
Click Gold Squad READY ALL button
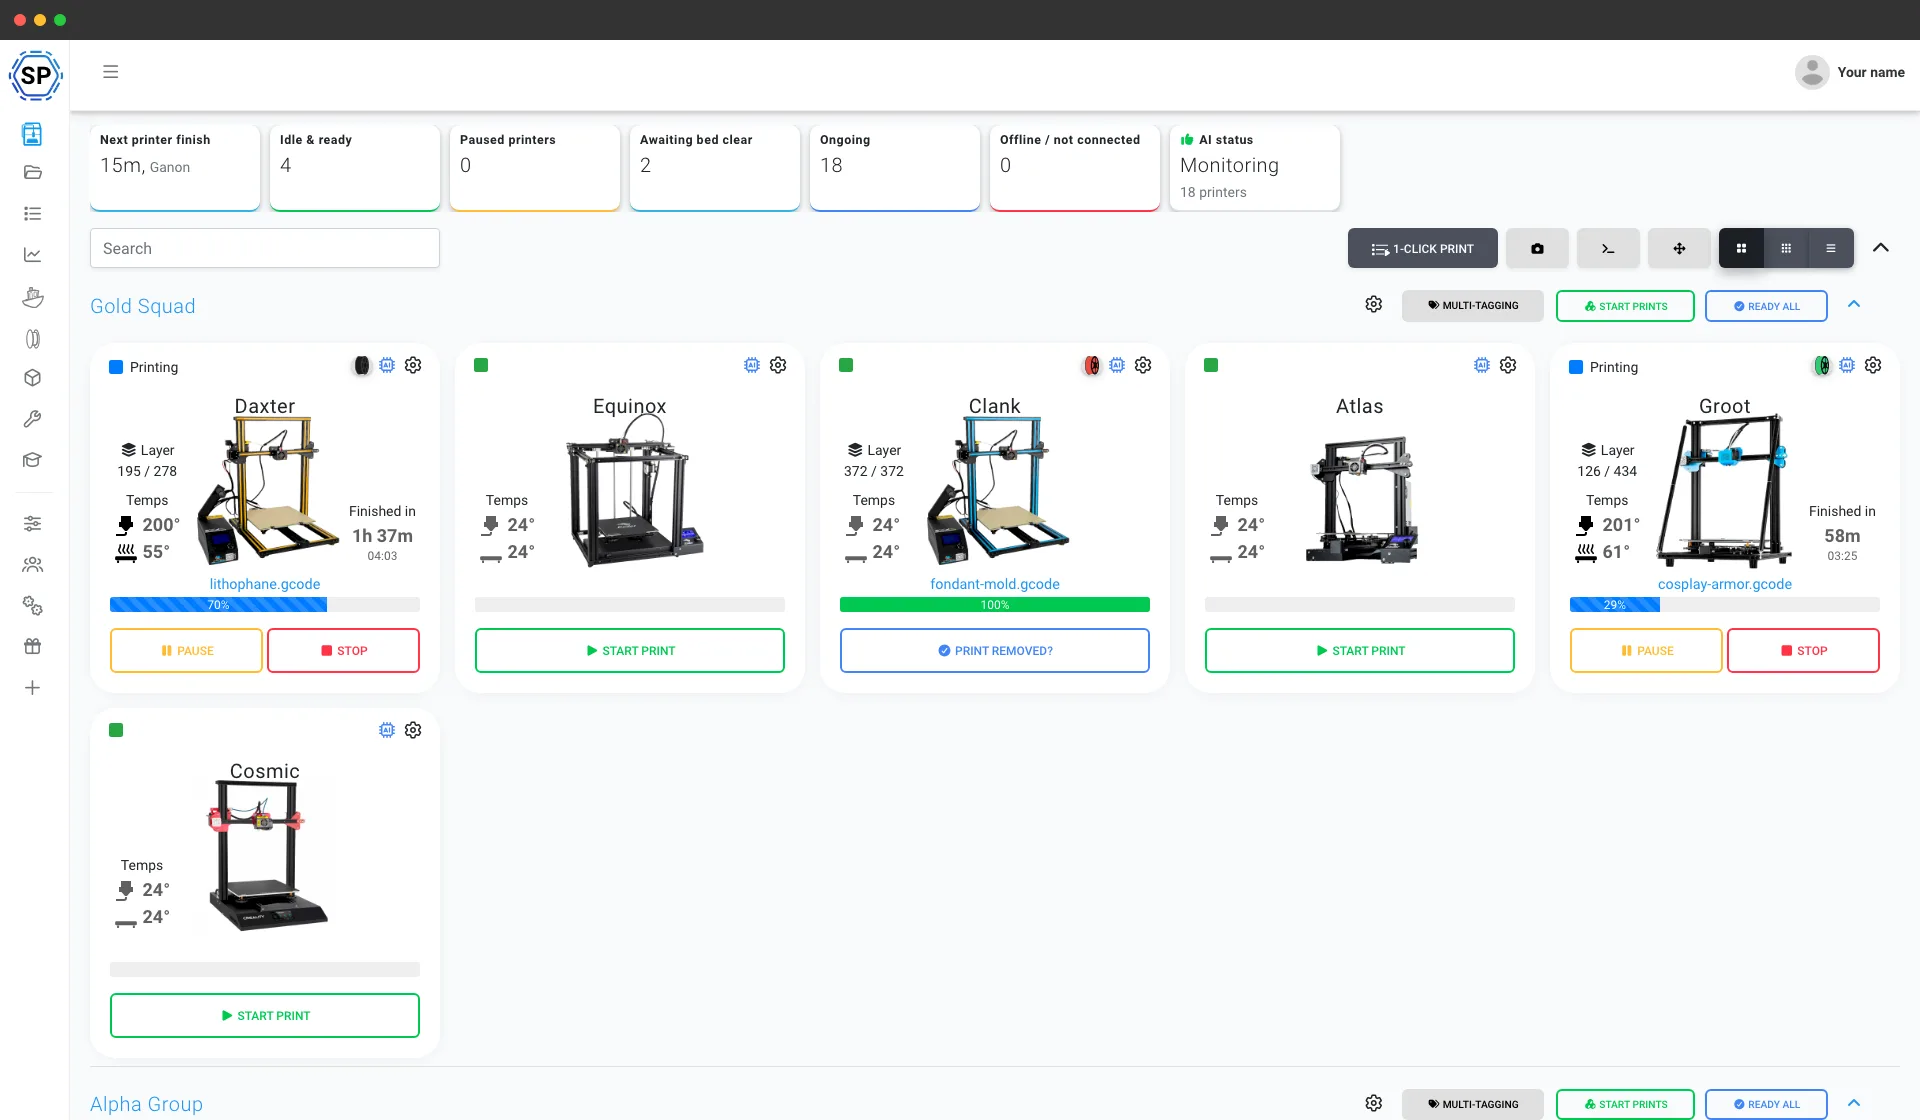pyautogui.click(x=1766, y=306)
